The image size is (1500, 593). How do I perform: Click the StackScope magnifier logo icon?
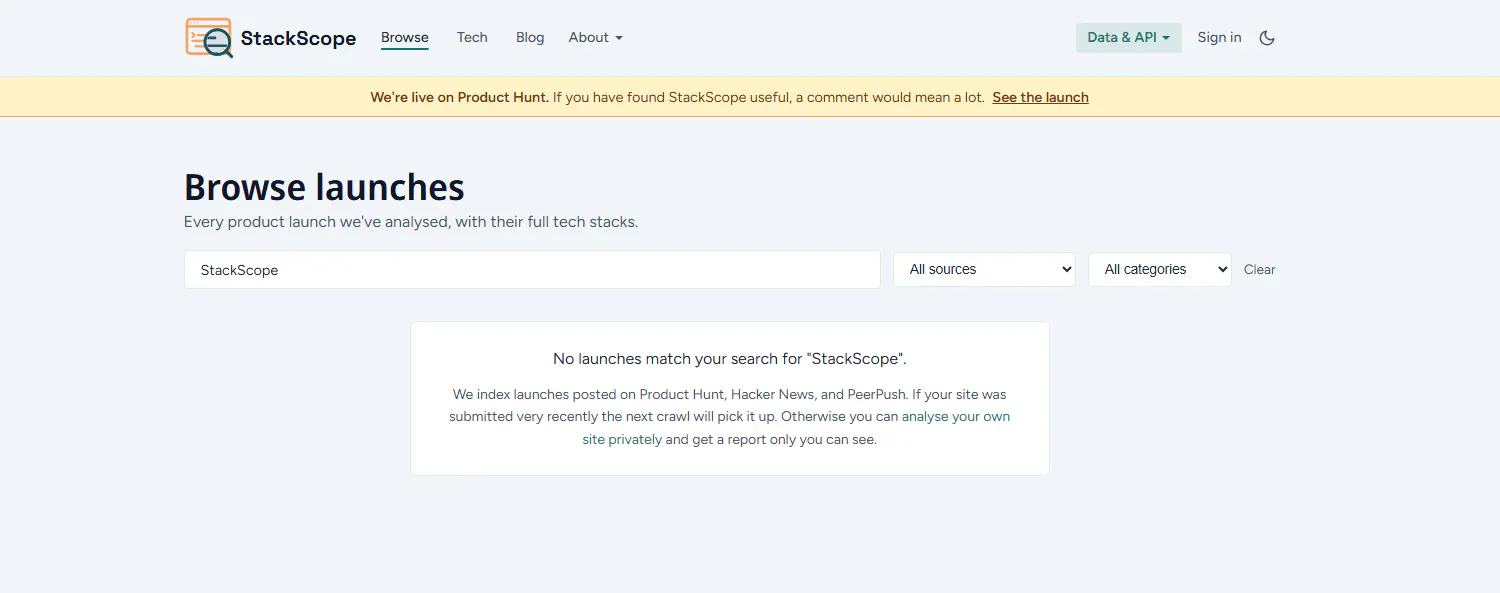209,38
